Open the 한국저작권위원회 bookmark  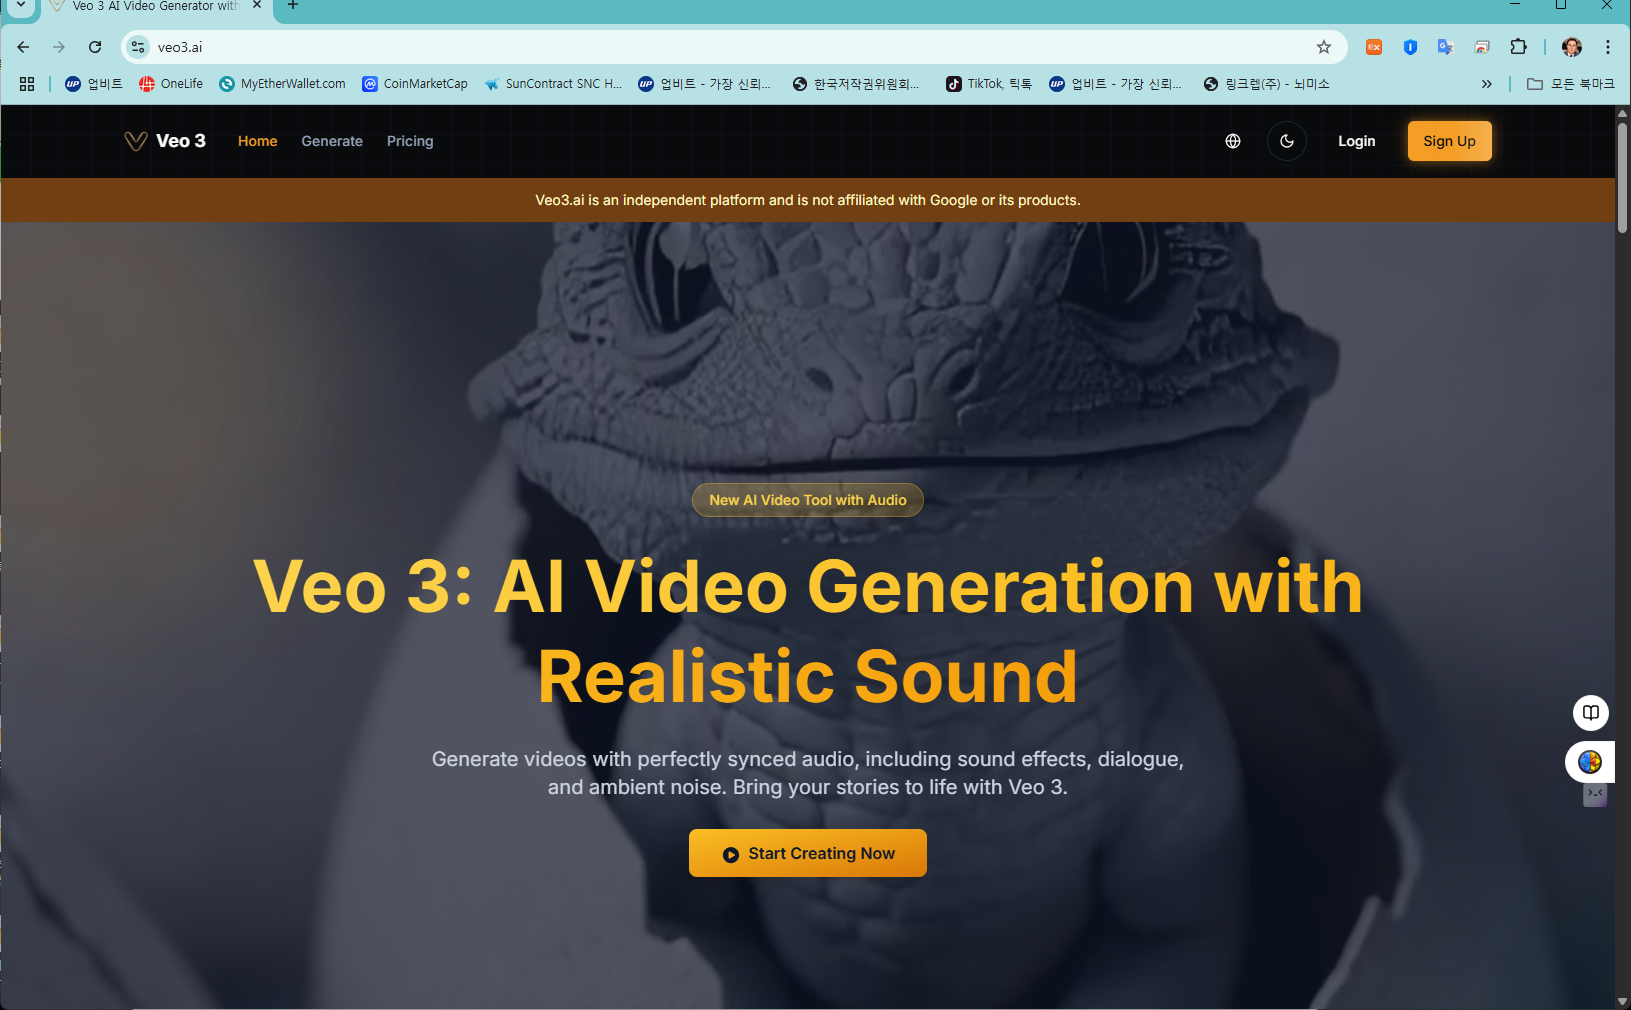coord(856,84)
